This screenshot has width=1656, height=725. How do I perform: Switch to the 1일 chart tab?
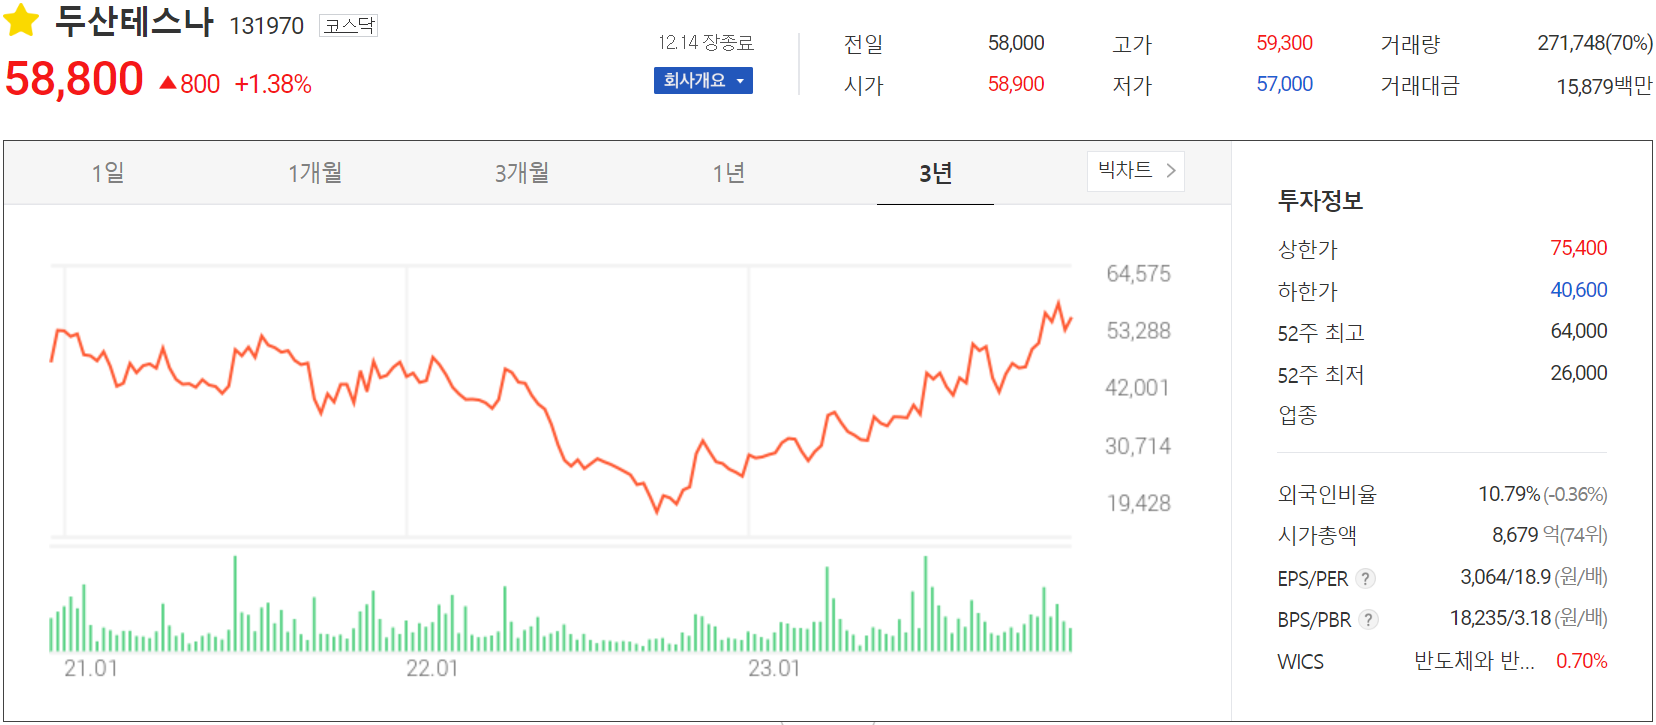tap(108, 173)
